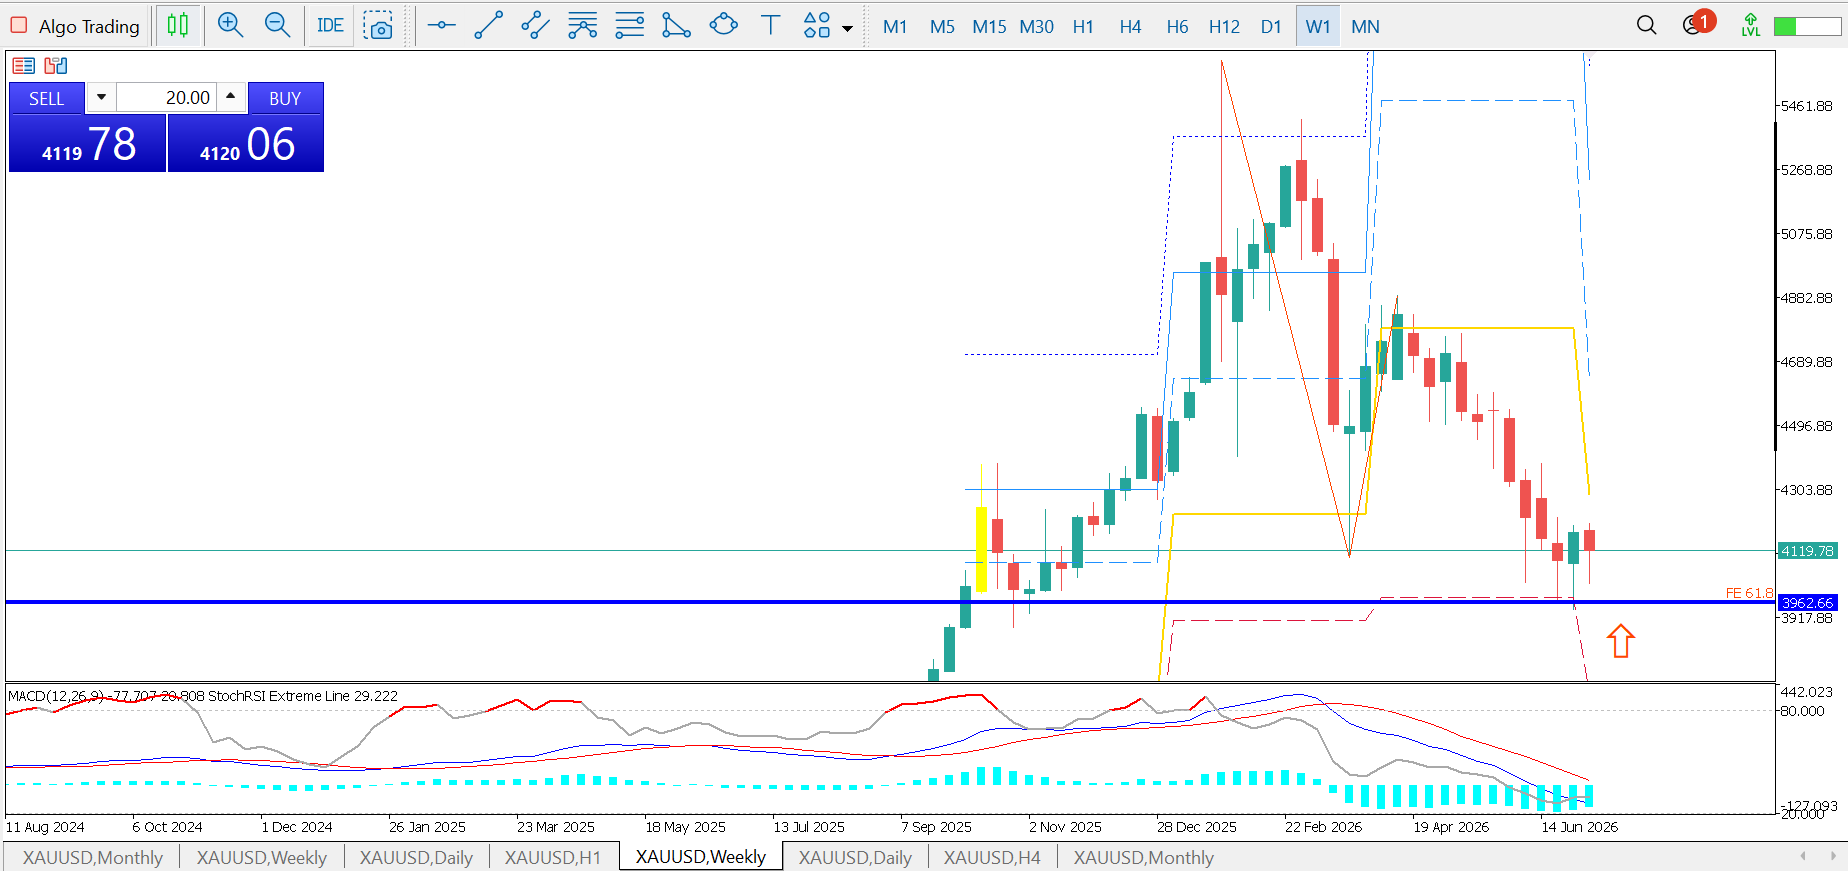Open the search magnifier

1646,25
